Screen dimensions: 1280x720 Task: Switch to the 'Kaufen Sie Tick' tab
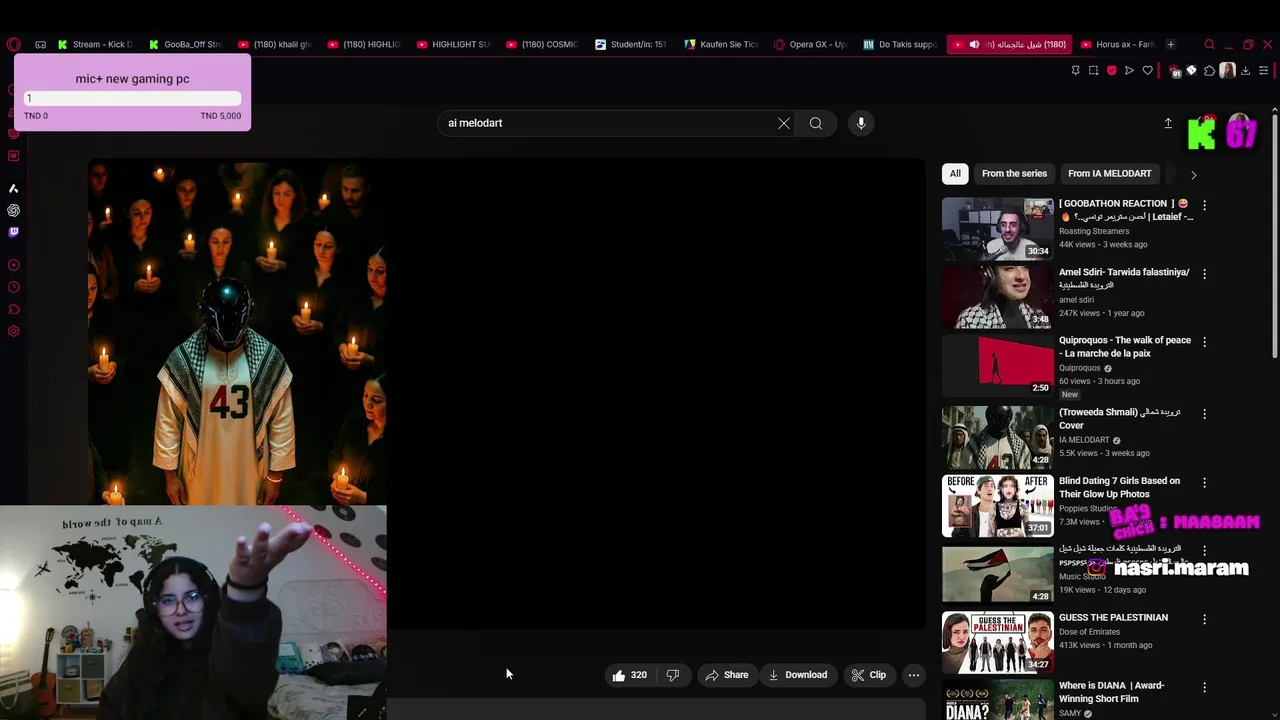pos(722,44)
